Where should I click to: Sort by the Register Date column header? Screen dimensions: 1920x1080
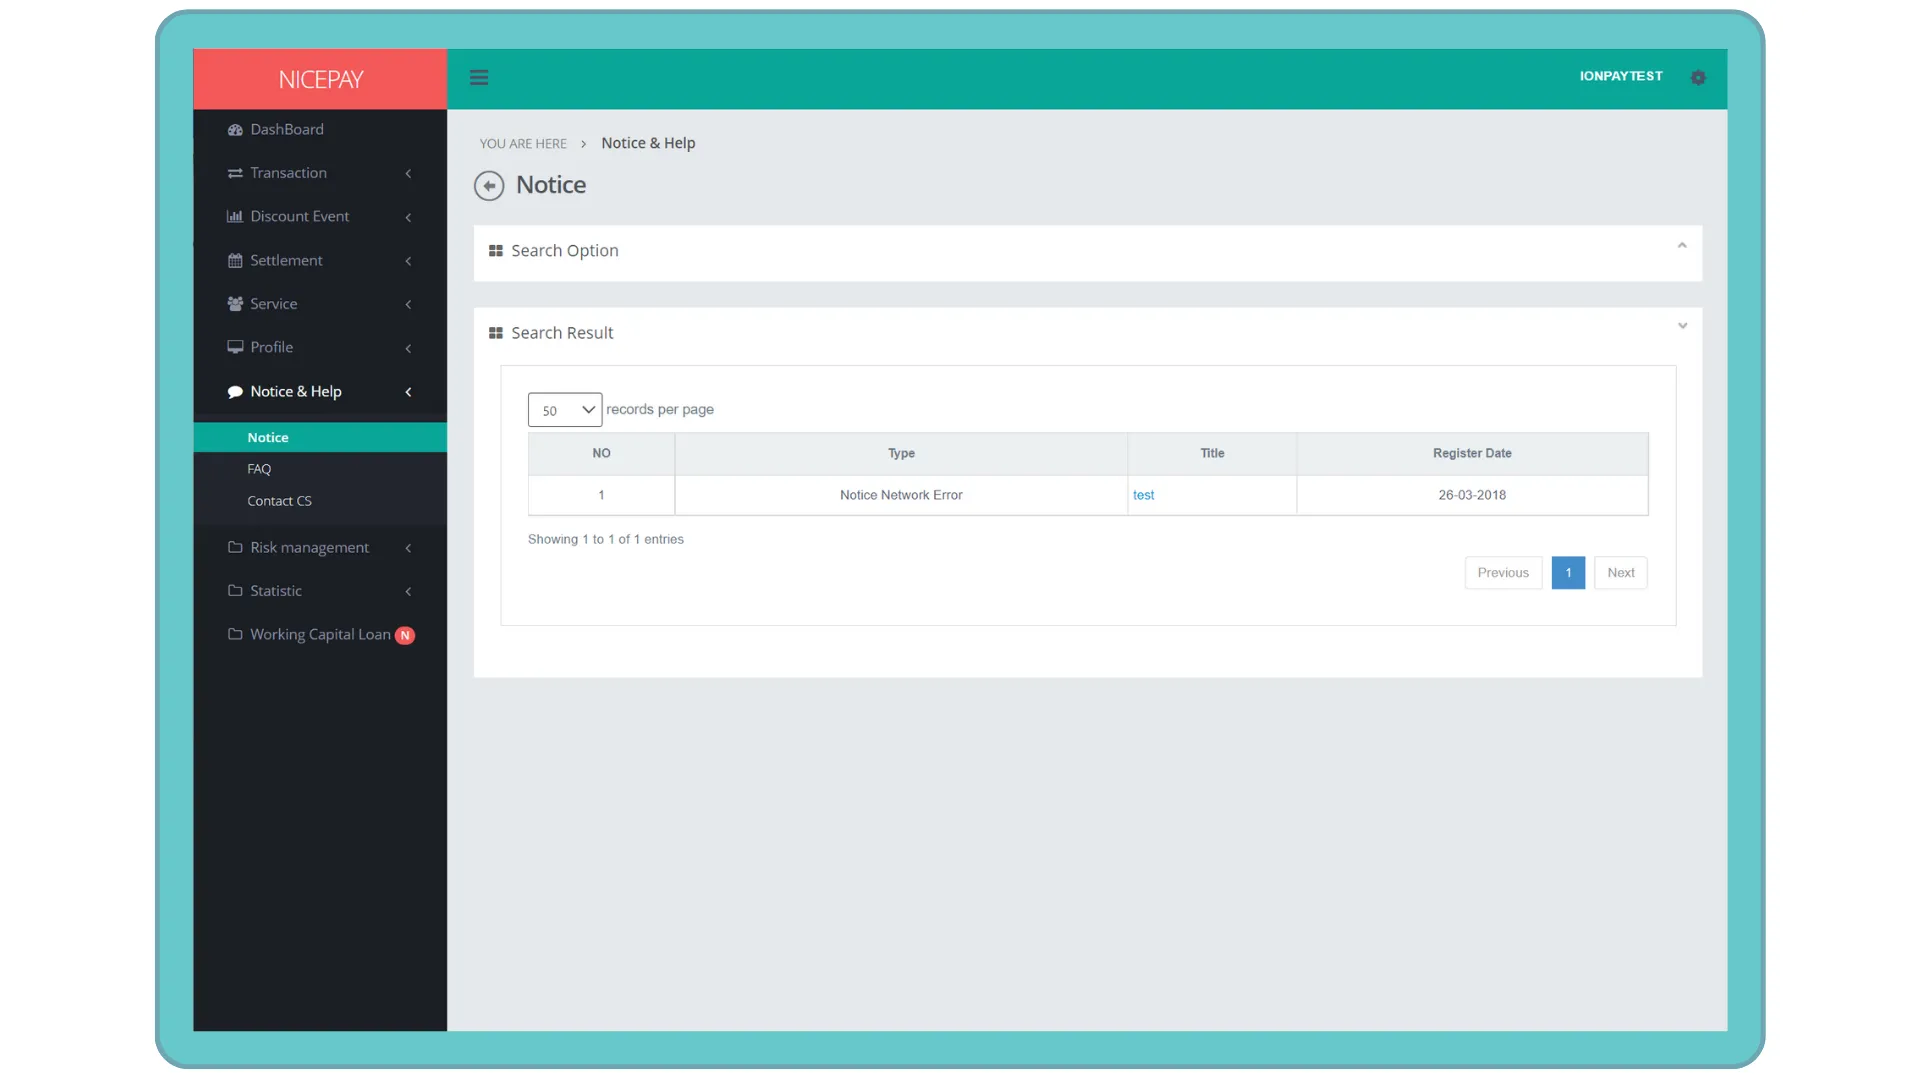(1472, 454)
